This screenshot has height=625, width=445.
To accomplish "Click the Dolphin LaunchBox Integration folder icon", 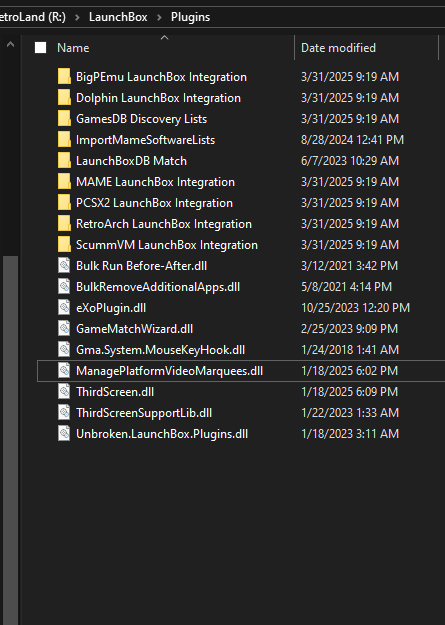I will point(64,98).
